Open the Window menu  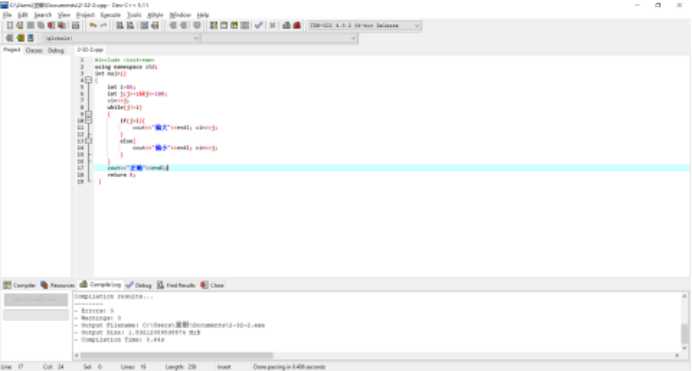(180, 15)
